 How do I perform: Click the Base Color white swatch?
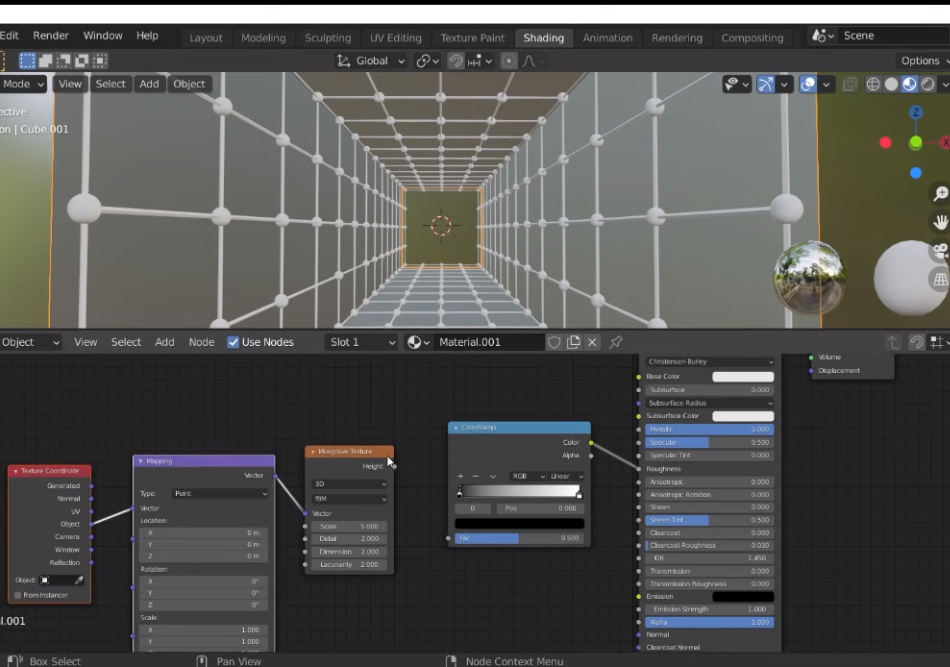[x=743, y=377]
